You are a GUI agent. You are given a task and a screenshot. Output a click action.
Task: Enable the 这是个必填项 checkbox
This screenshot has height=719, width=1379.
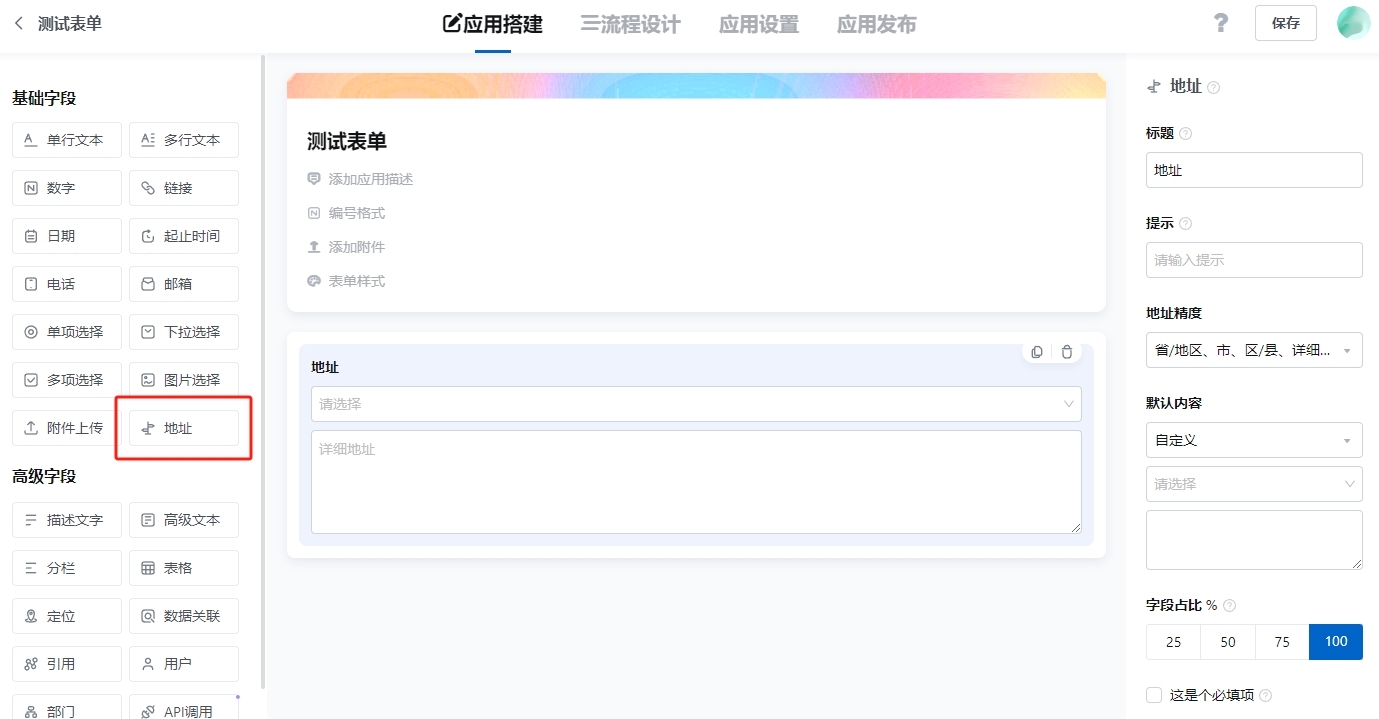pos(1154,695)
